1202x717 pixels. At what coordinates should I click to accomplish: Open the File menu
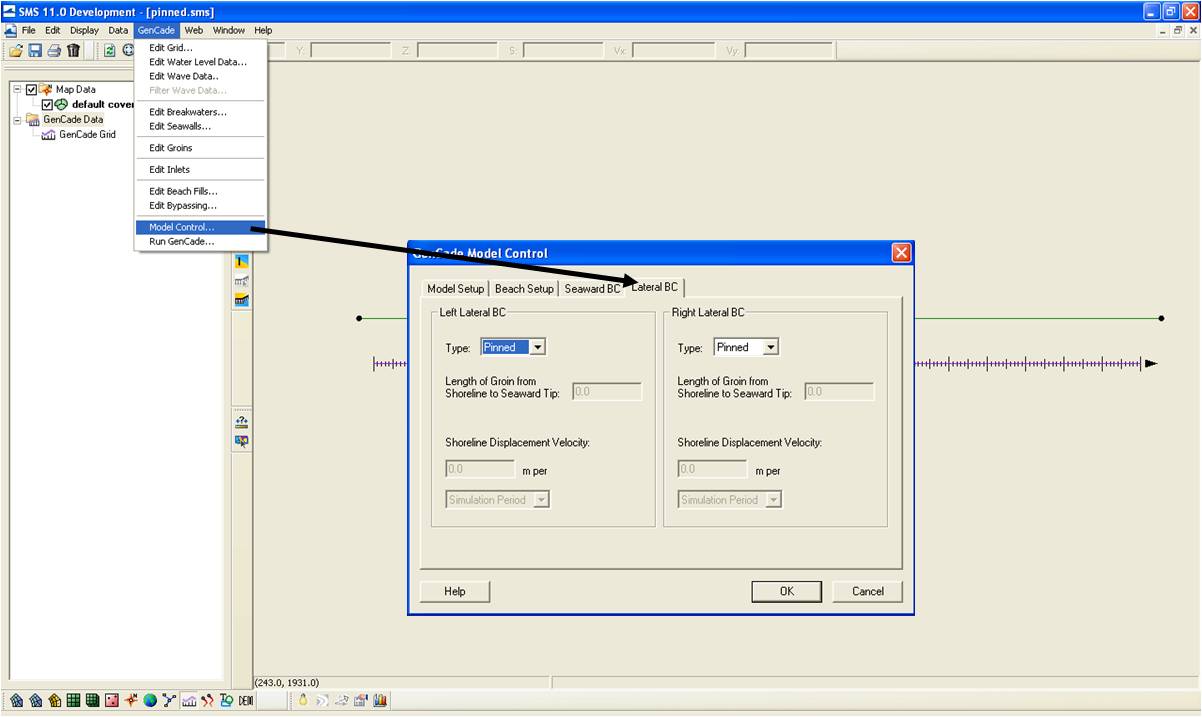coord(29,30)
